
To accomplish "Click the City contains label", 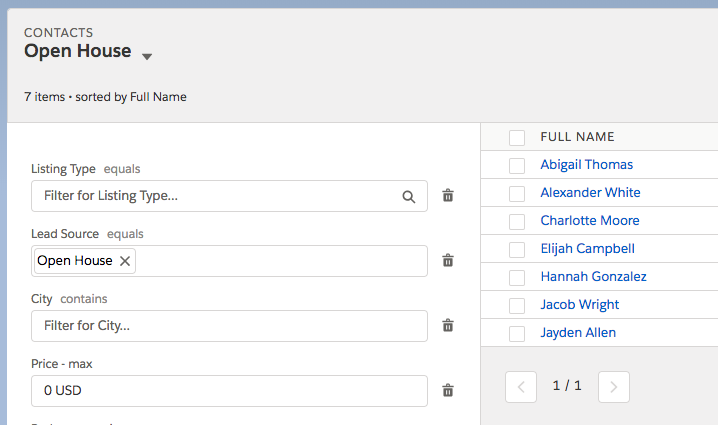I will point(69,299).
